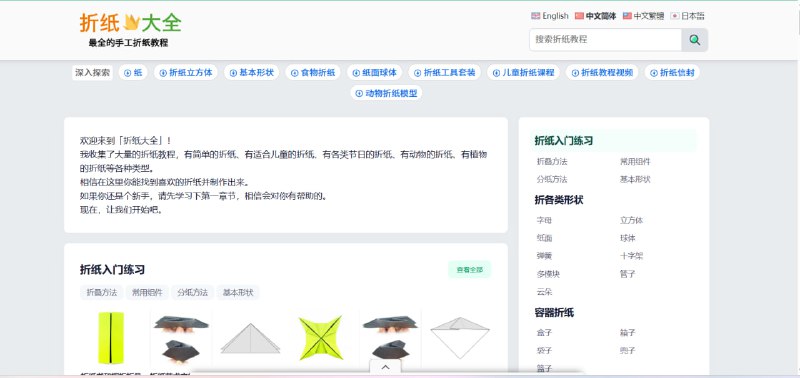Screen dimensions: 800x378
Task: Open sidebar link 十字架
Action: 631,256
